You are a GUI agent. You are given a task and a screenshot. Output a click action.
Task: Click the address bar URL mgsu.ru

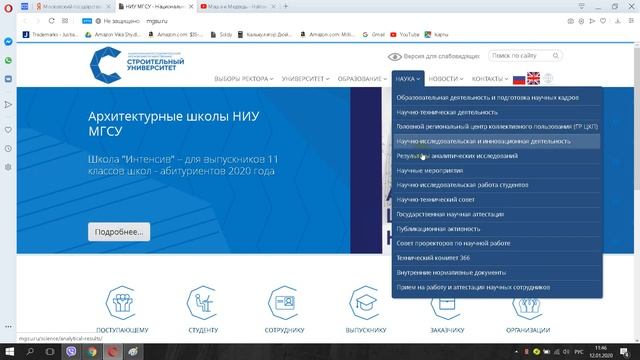pyautogui.click(x=157, y=21)
